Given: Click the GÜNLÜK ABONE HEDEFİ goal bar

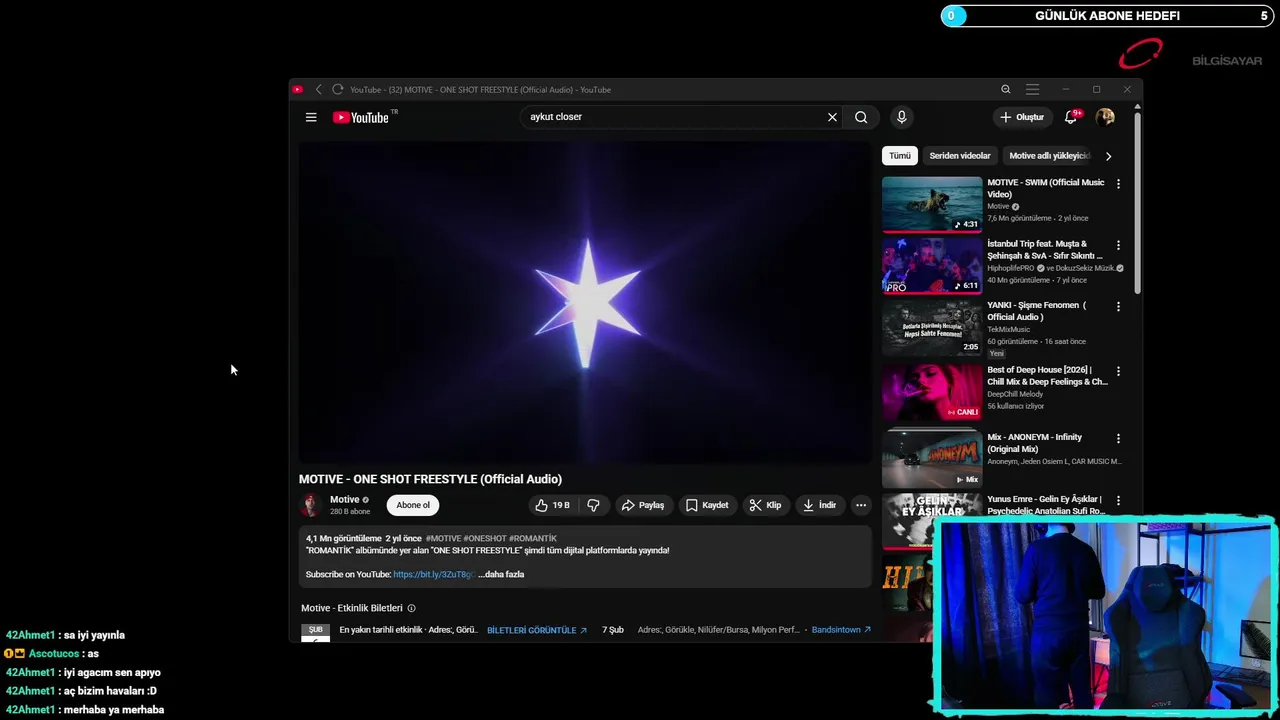Looking at the screenshot, I should click(1108, 16).
